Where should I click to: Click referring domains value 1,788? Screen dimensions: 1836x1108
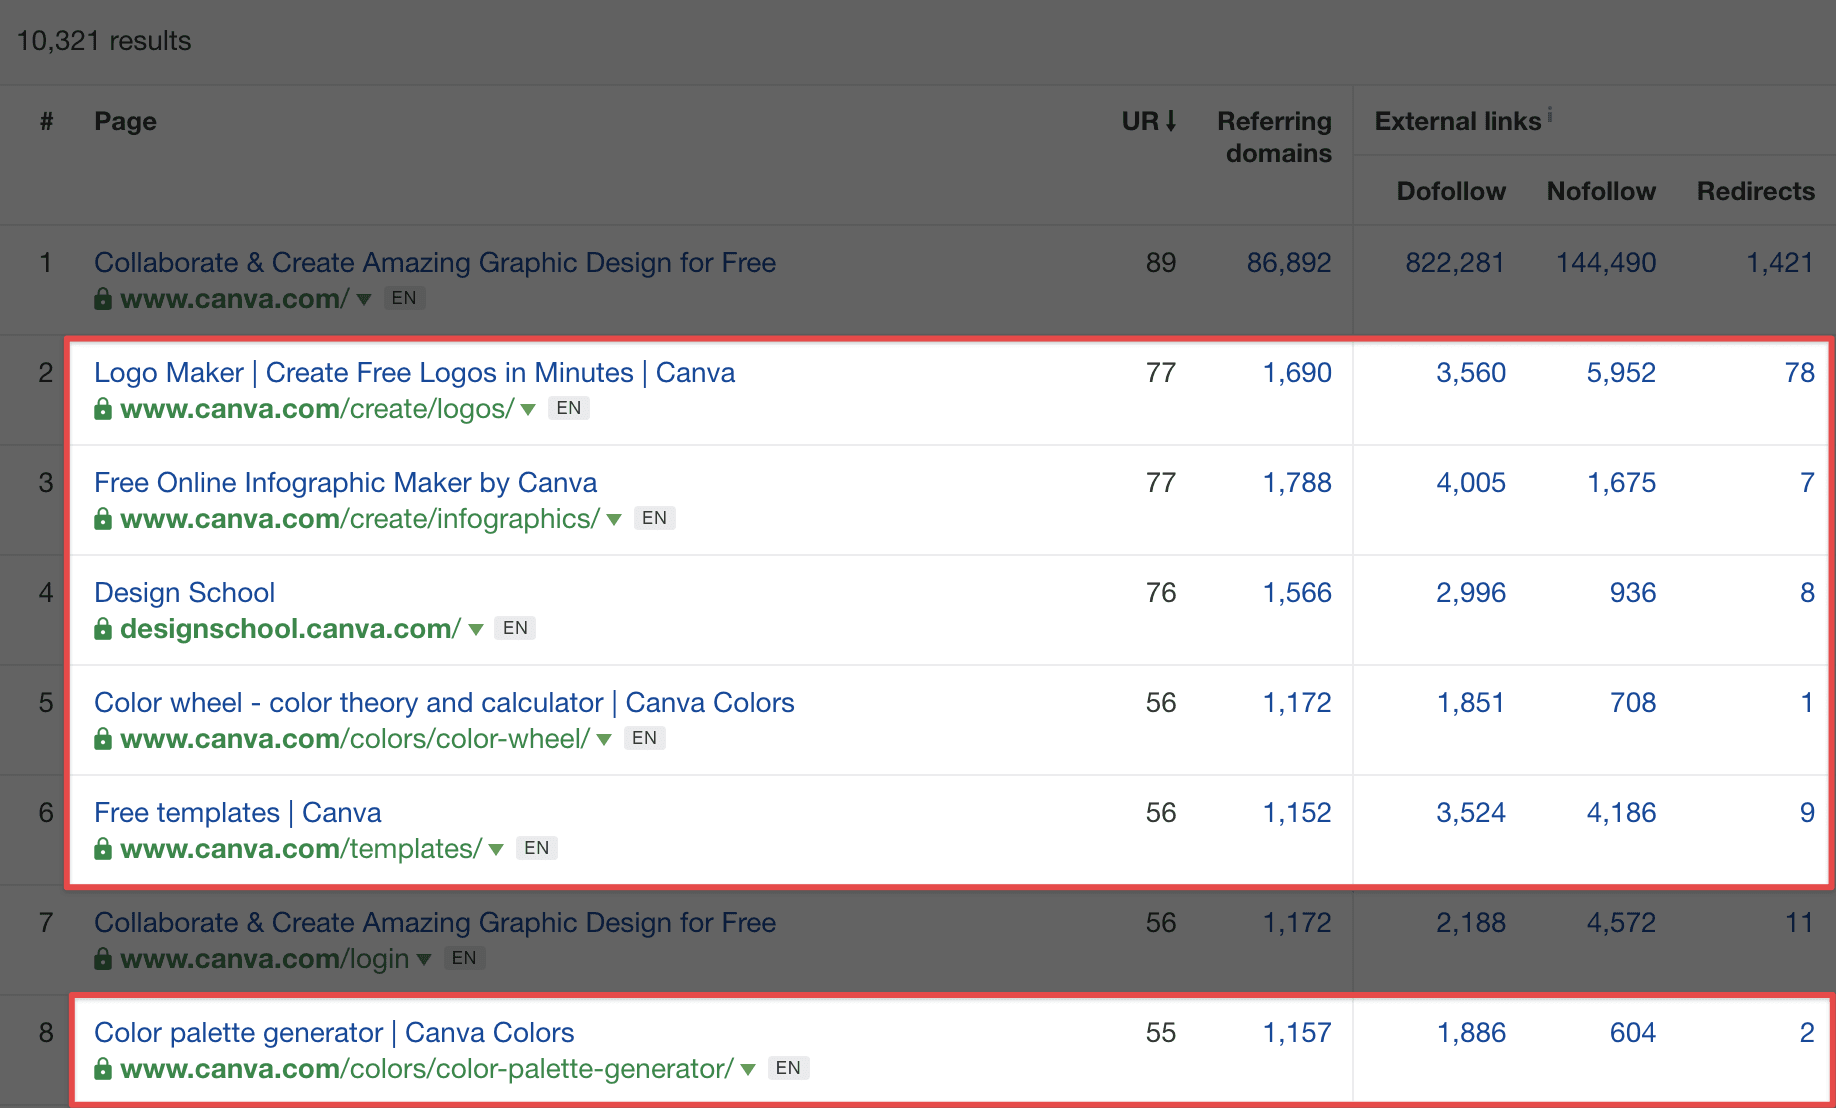[1297, 483]
